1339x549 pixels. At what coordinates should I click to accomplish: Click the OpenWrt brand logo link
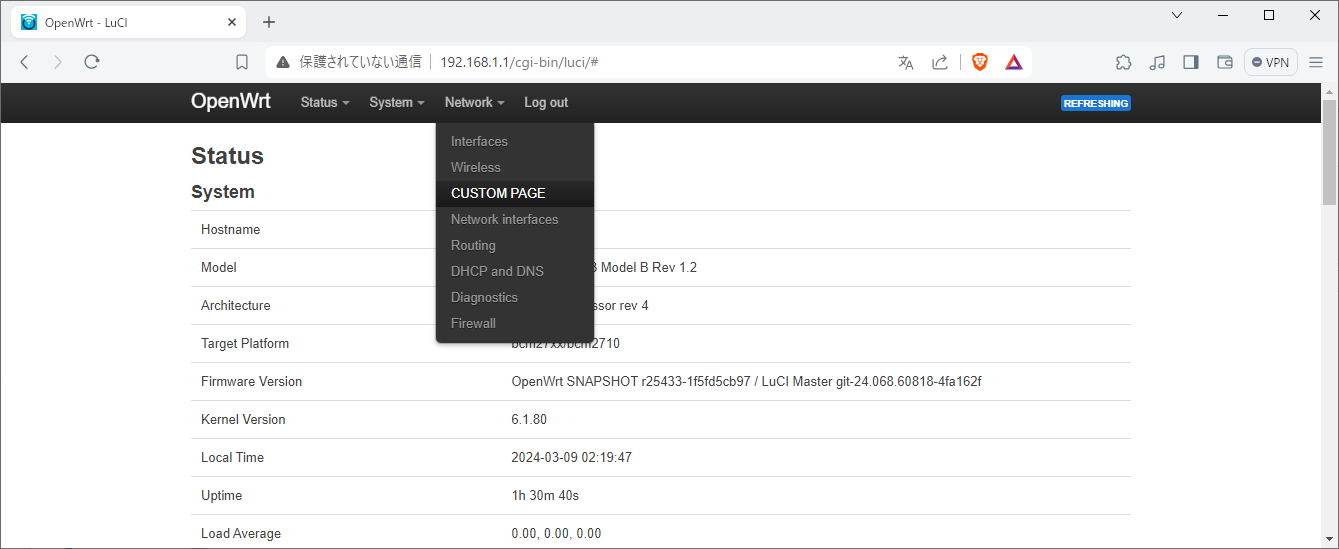coord(231,102)
